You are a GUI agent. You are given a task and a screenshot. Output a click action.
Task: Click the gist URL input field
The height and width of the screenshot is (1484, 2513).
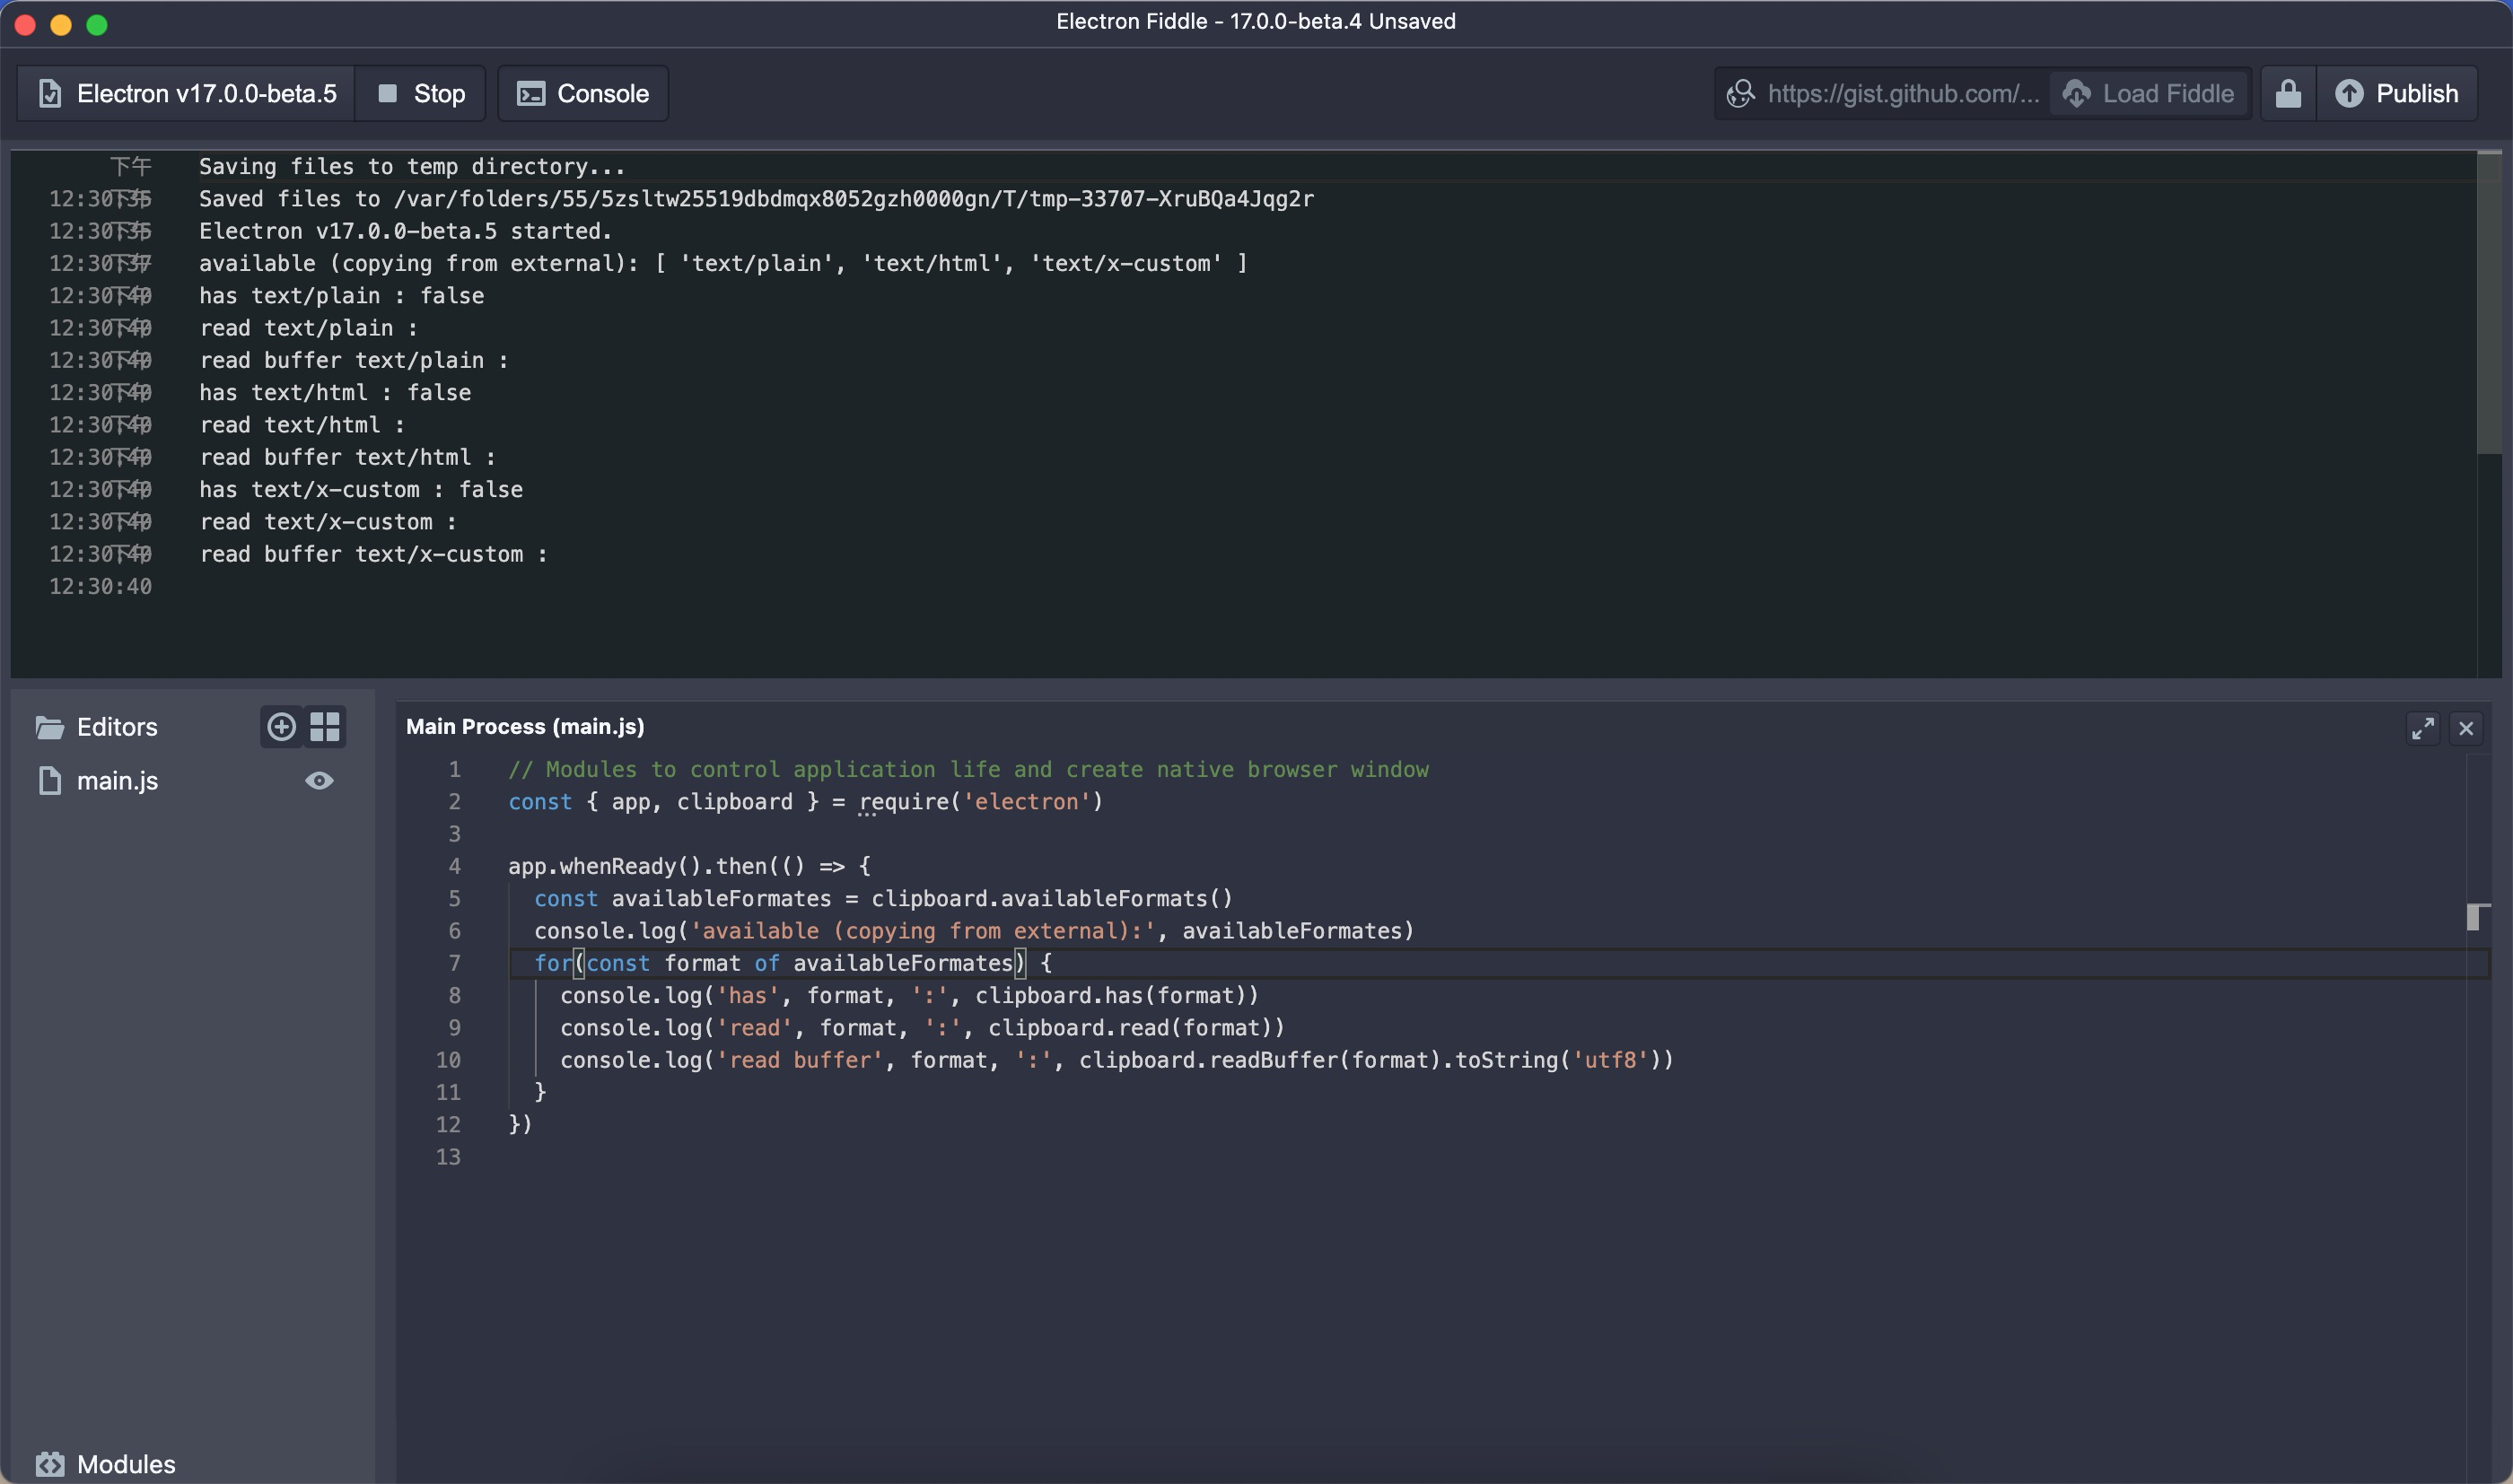1900,93
